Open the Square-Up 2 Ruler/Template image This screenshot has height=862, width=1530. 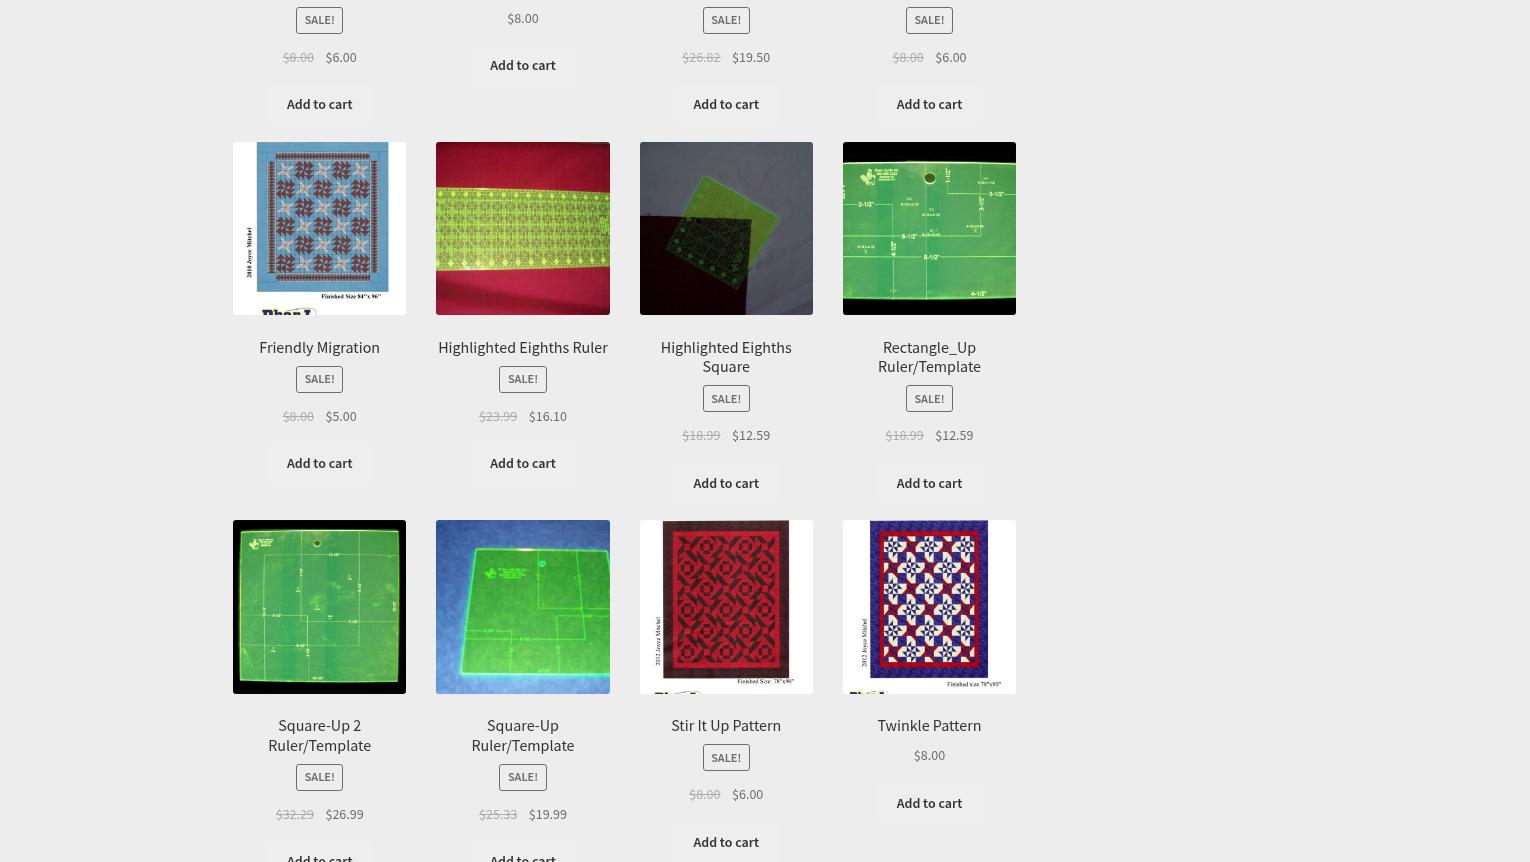[x=319, y=607]
